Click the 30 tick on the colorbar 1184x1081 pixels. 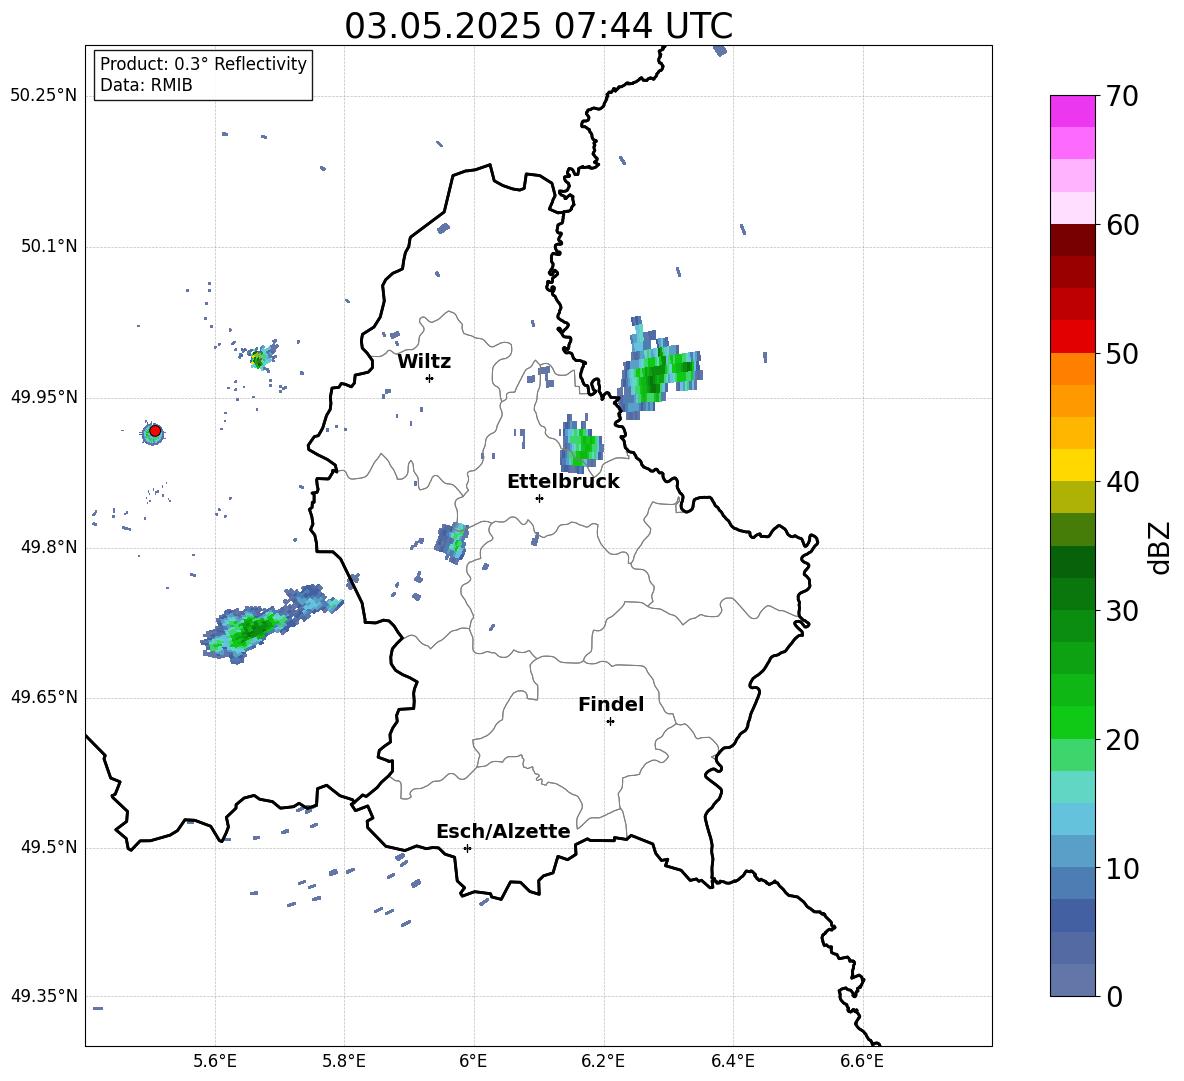pyautogui.click(x=1122, y=611)
